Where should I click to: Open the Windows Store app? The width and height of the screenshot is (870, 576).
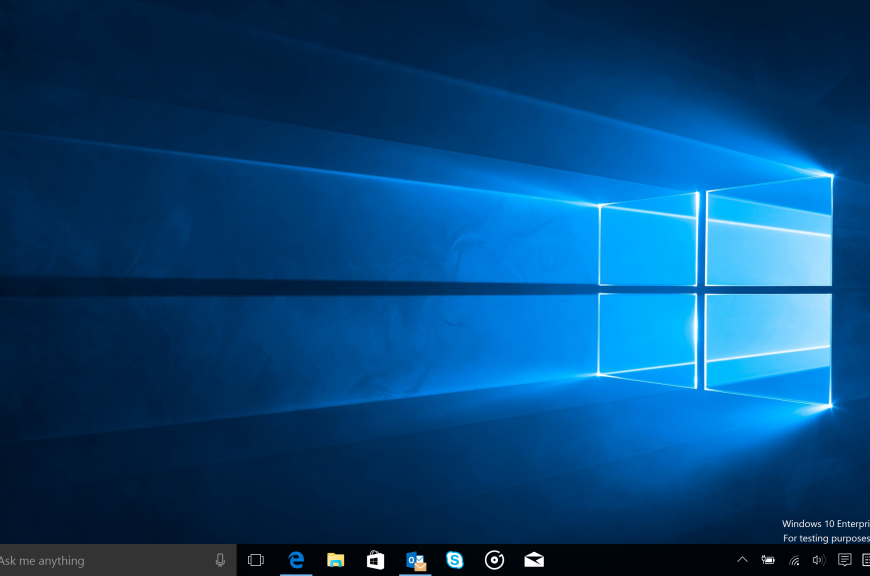(x=376, y=560)
